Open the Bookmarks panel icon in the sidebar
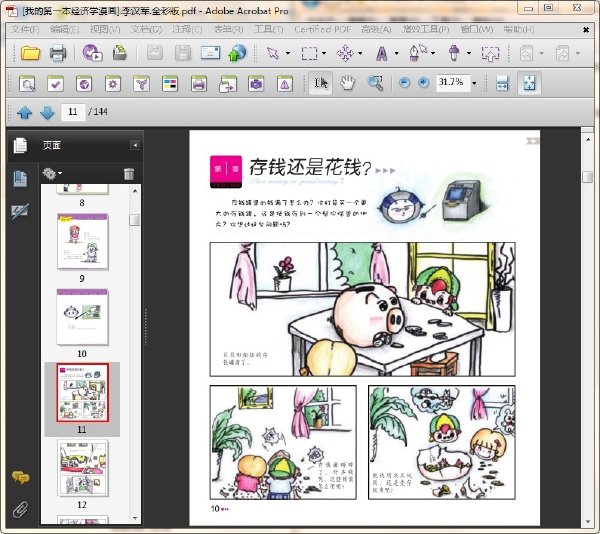Screen dimensions: 600x534 coord(20,179)
